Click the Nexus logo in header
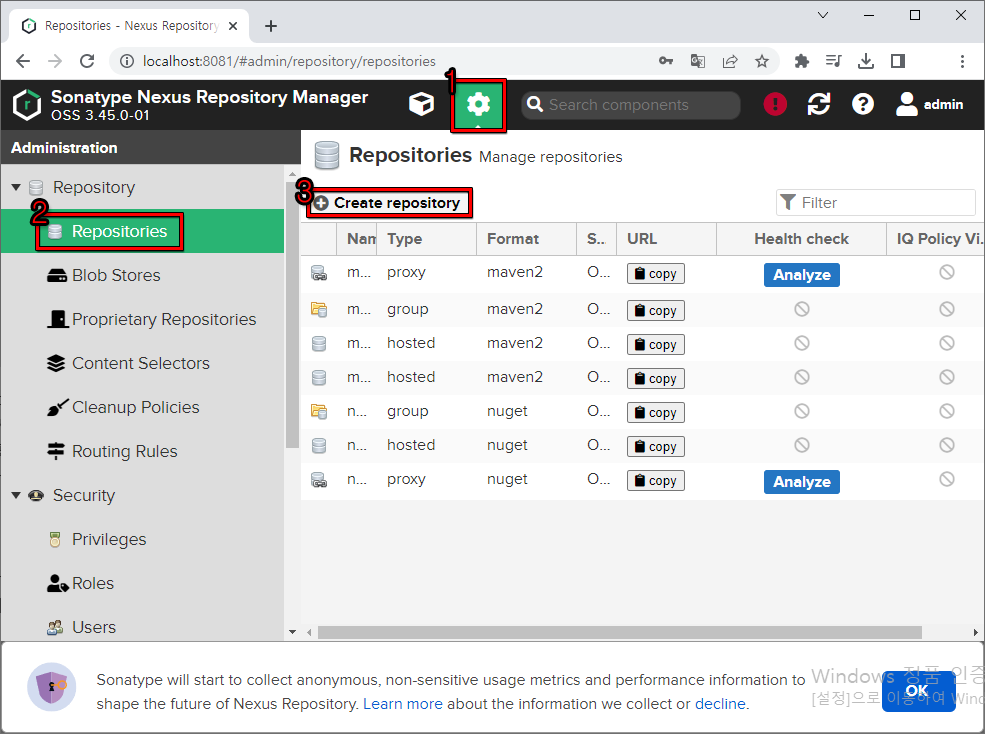985x734 pixels. [x=27, y=105]
